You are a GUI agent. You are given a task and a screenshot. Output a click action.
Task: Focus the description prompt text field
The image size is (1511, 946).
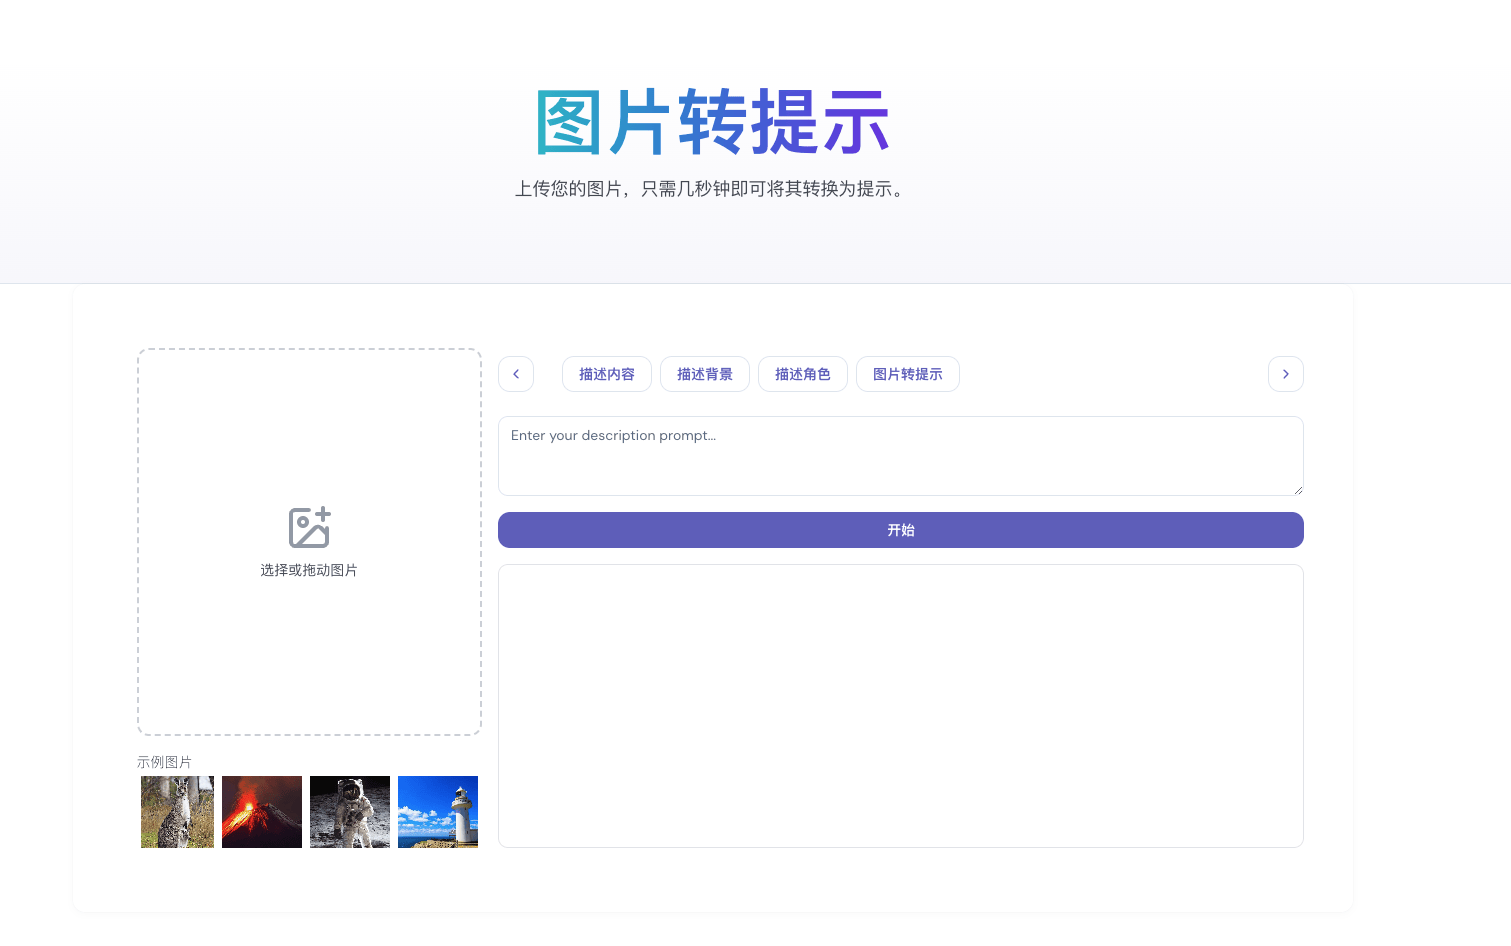pos(901,456)
